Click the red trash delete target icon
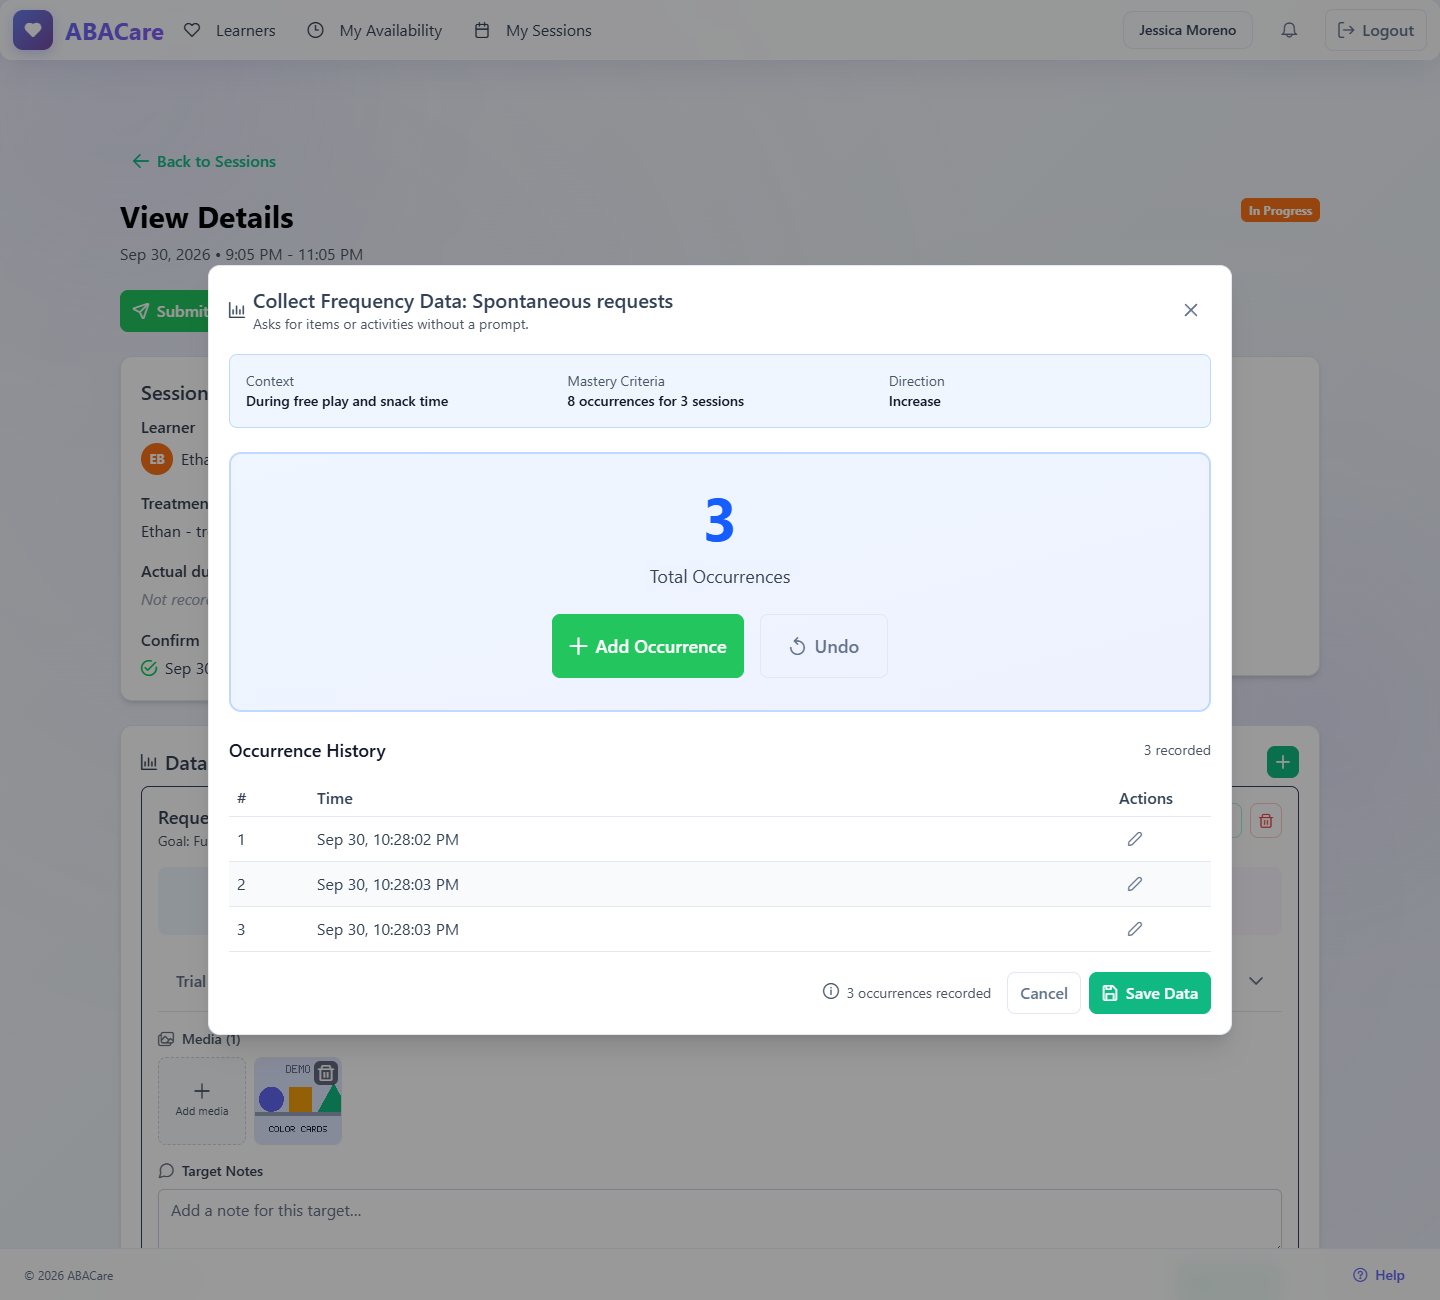This screenshot has width=1440, height=1300. [1265, 821]
